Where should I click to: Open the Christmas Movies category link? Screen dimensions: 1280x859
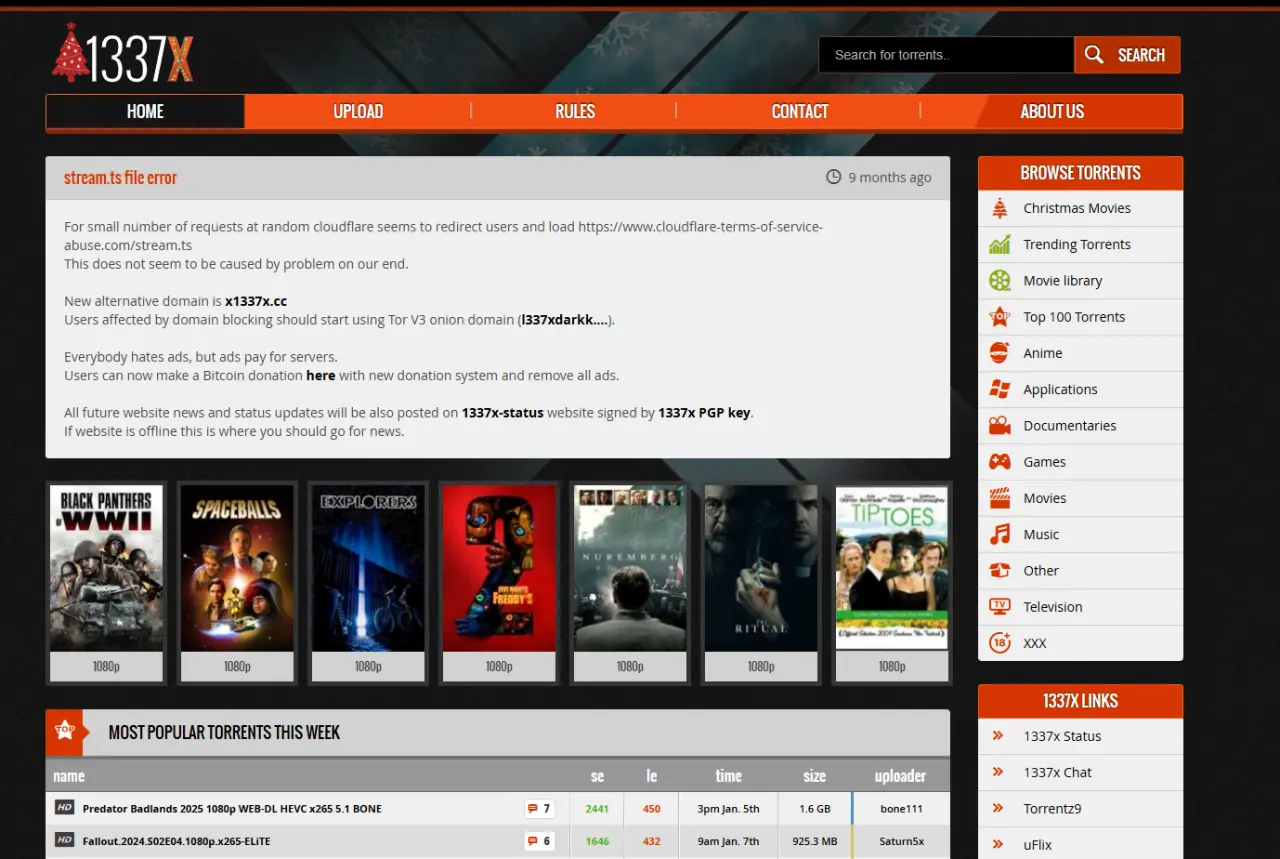pos(1077,208)
